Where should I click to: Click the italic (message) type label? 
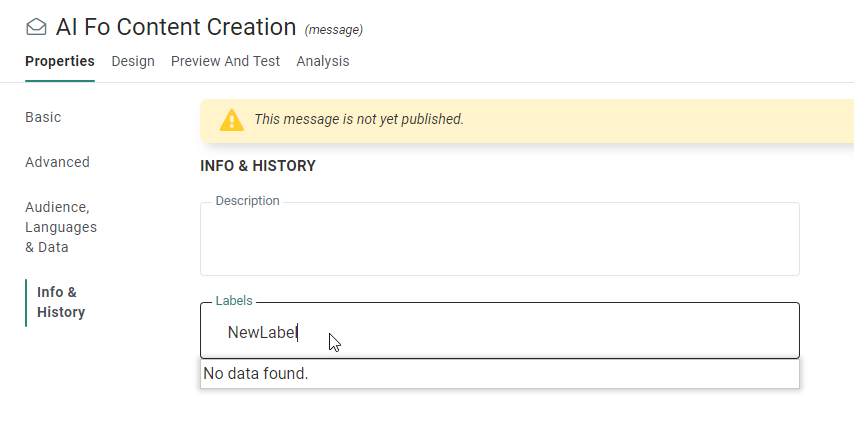point(334,30)
